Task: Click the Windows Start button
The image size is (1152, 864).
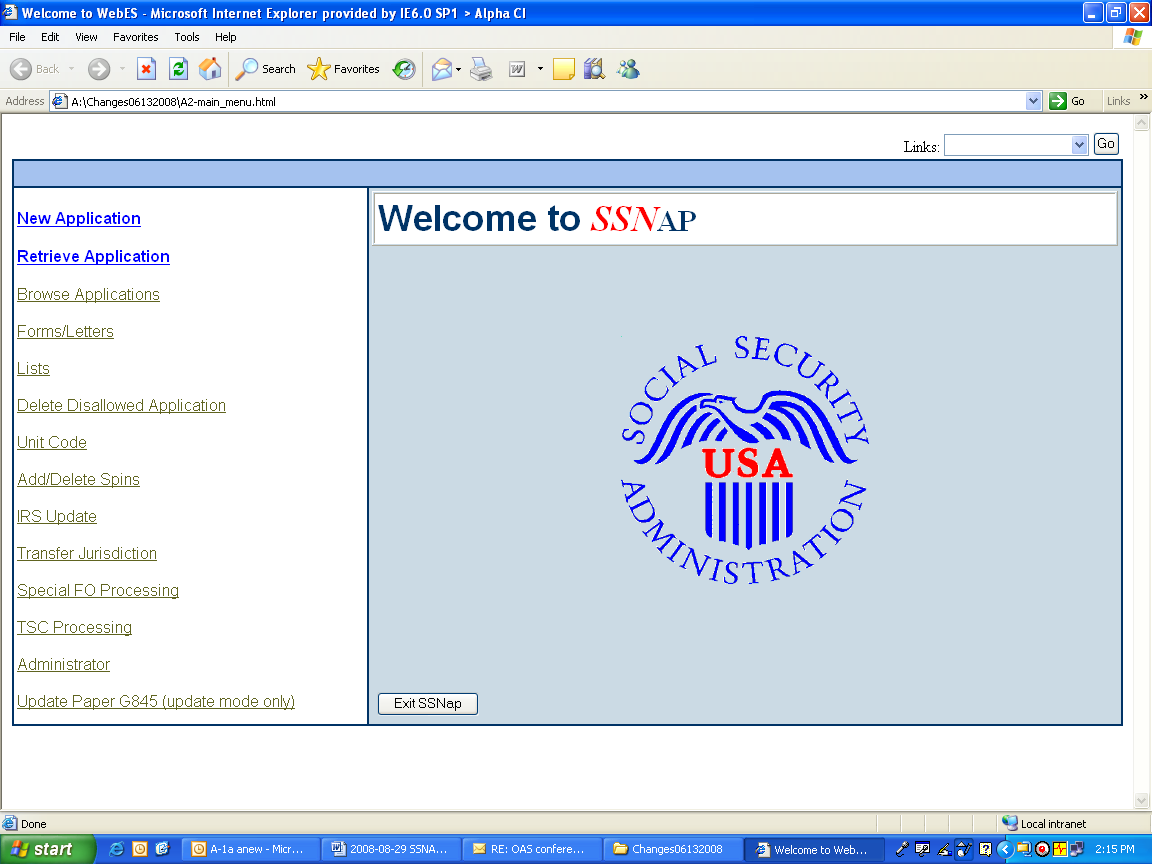Action: tap(47, 849)
